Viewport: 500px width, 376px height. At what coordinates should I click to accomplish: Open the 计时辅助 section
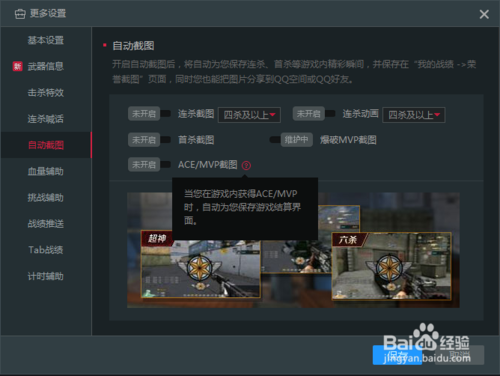[46, 276]
